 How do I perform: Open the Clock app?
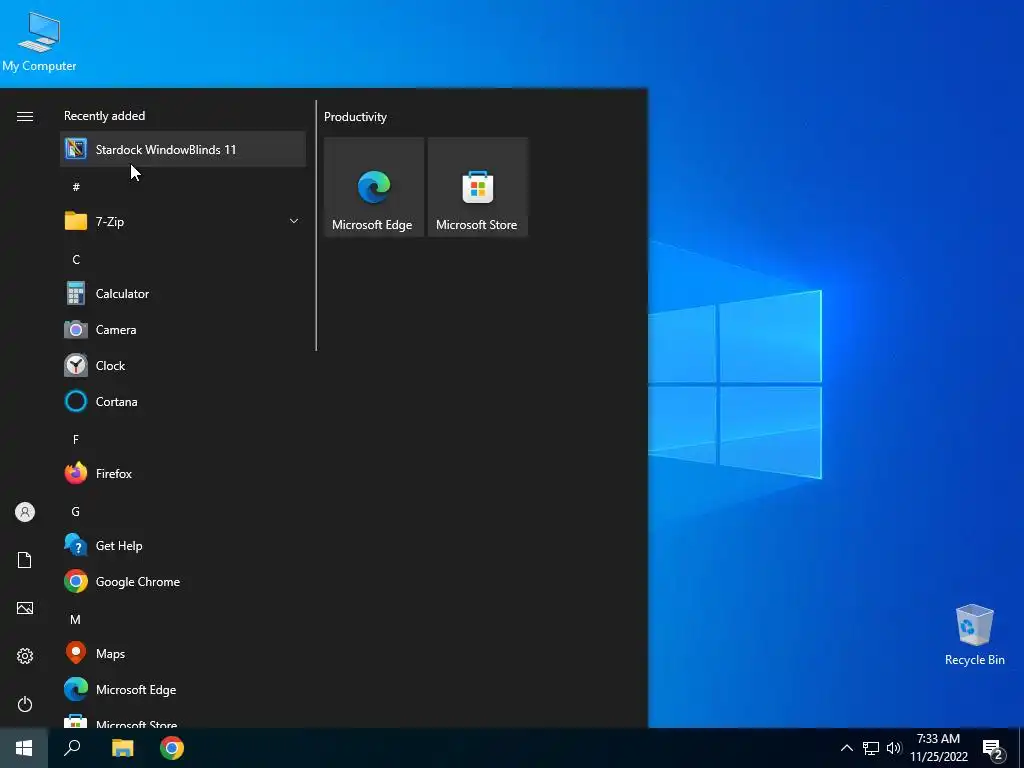(183, 366)
